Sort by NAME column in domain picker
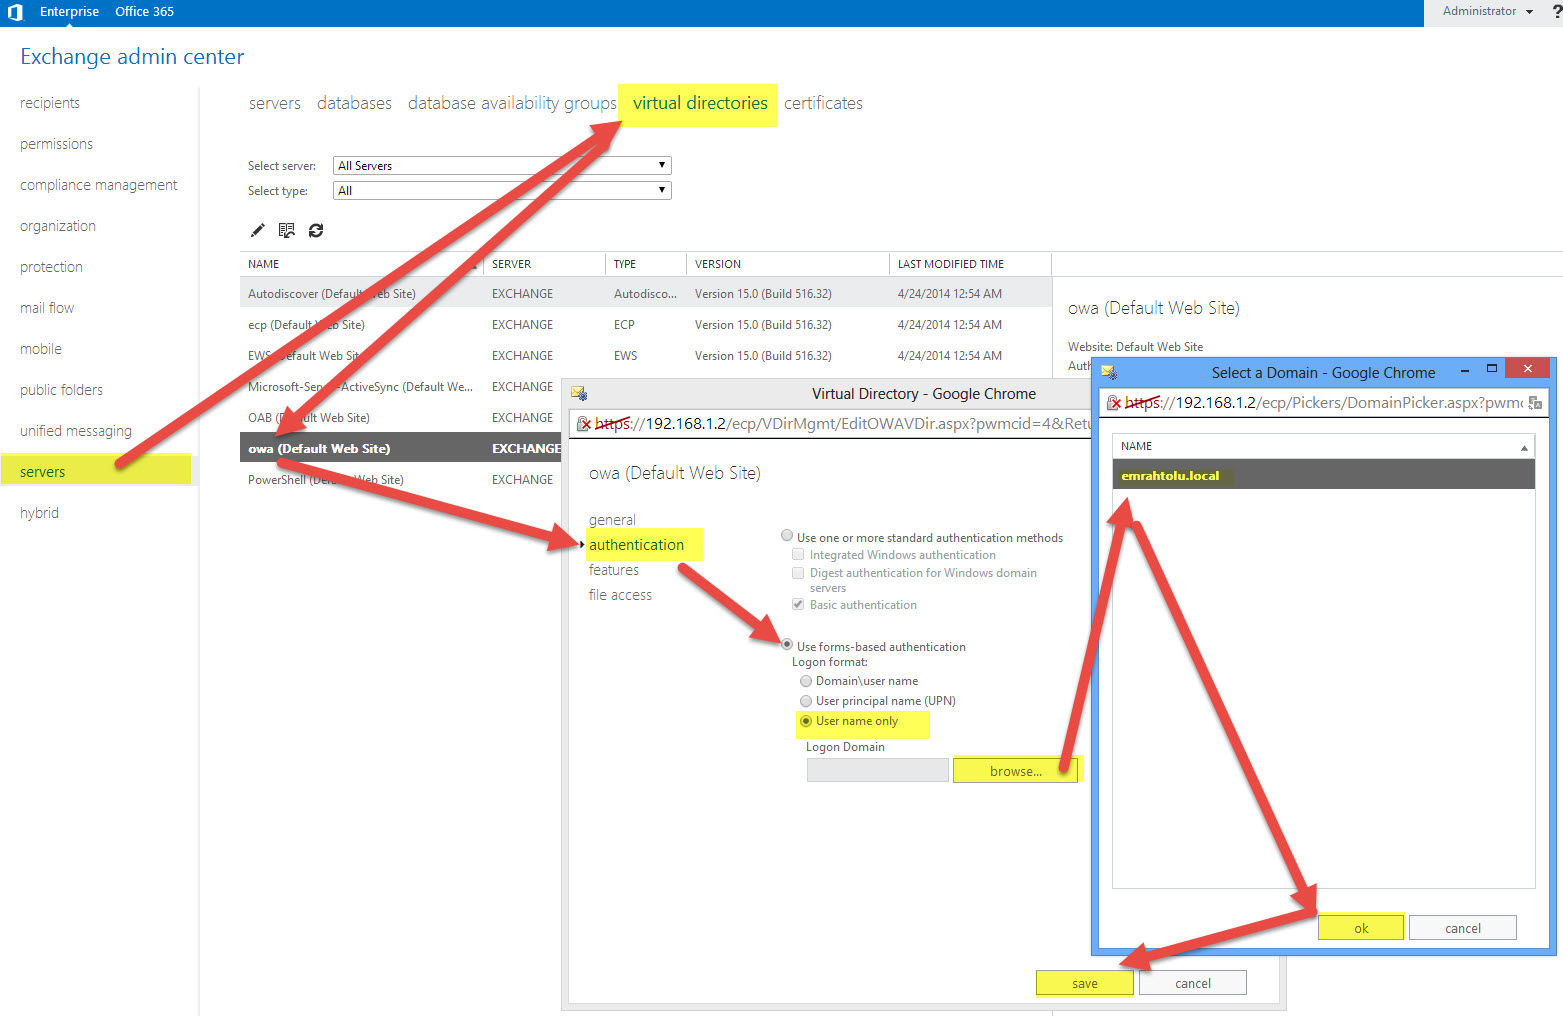1563x1016 pixels. [1322, 446]
